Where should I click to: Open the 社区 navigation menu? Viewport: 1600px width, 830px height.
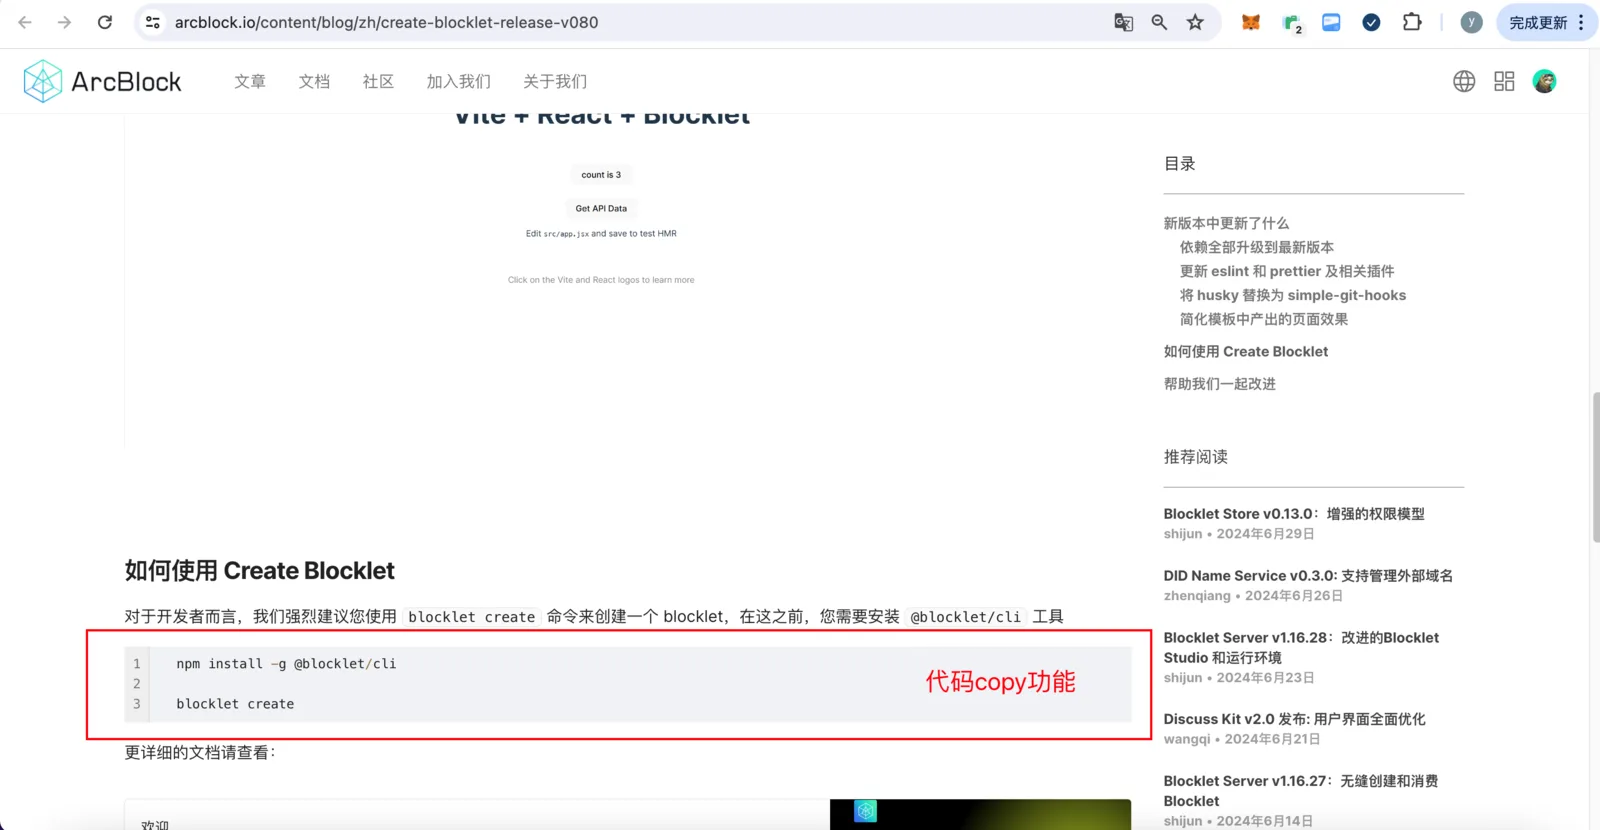click(x=378, y=81)
